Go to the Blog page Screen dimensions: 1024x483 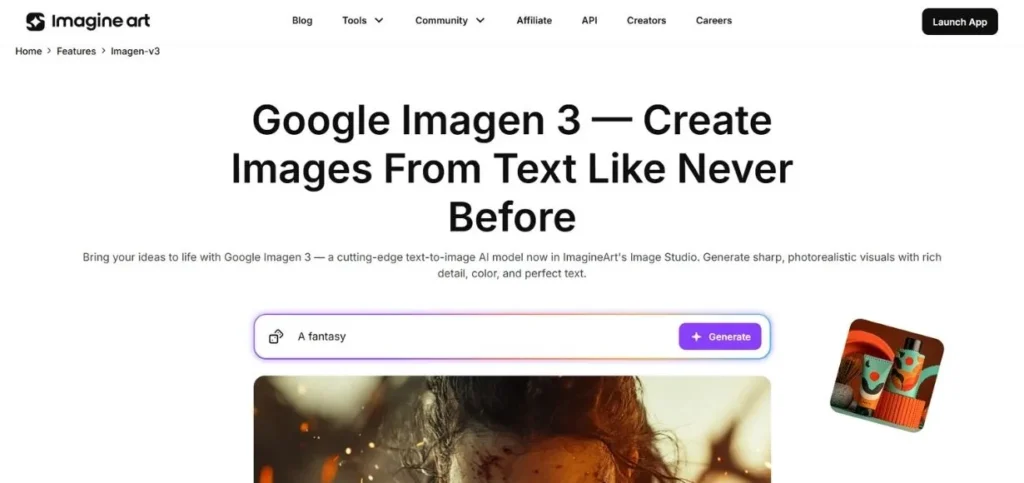[302, 21]
